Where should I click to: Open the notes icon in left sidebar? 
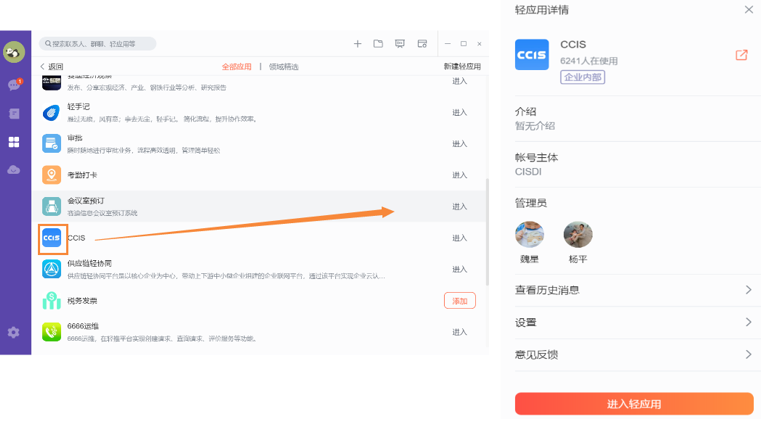(x=14, y=113)
